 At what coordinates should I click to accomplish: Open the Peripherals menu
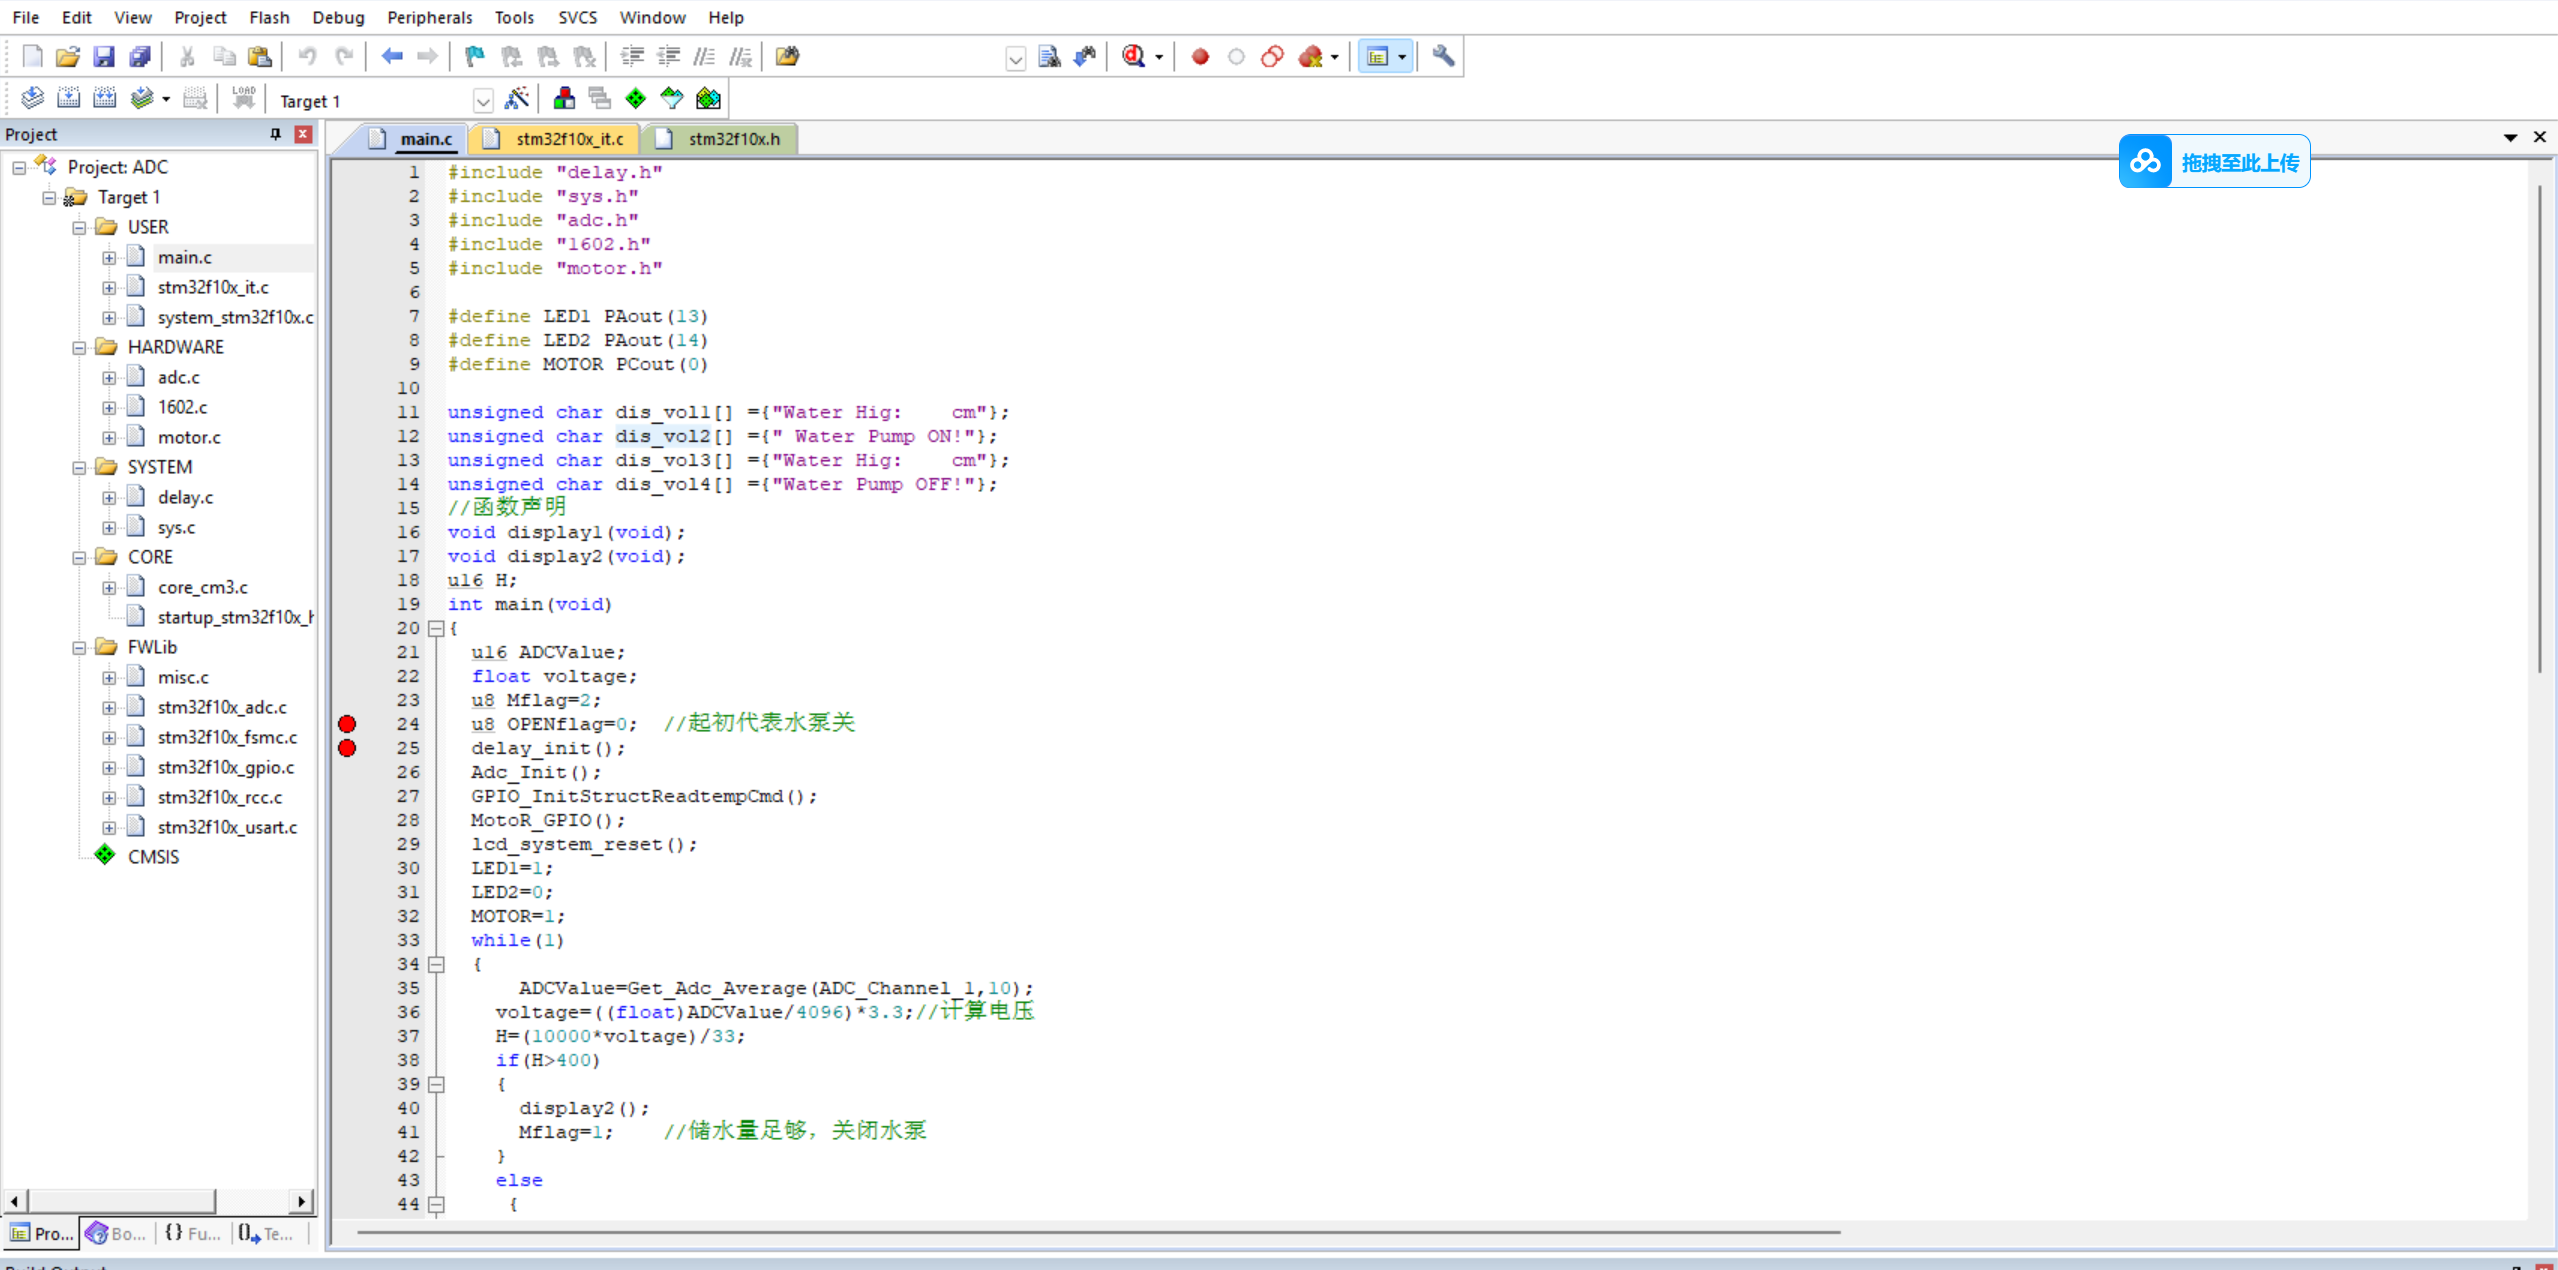click(429, 17)
